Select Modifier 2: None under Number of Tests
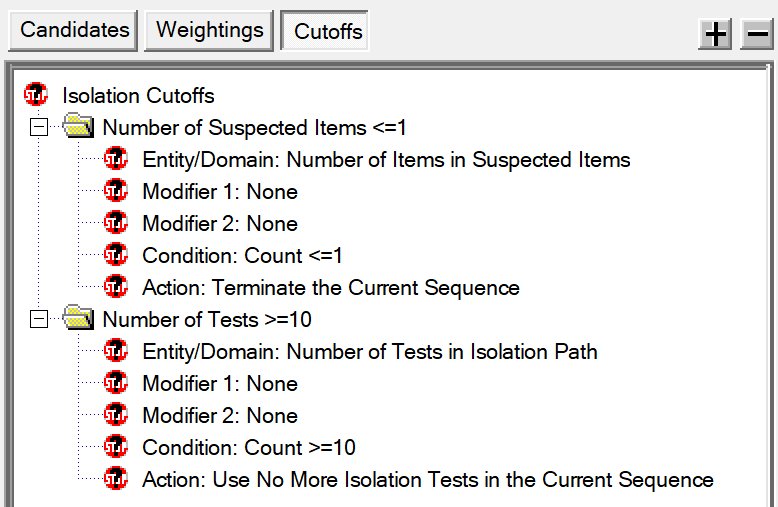Image resolution: width=778 pixels, height=507 pixels. [220, 415]
